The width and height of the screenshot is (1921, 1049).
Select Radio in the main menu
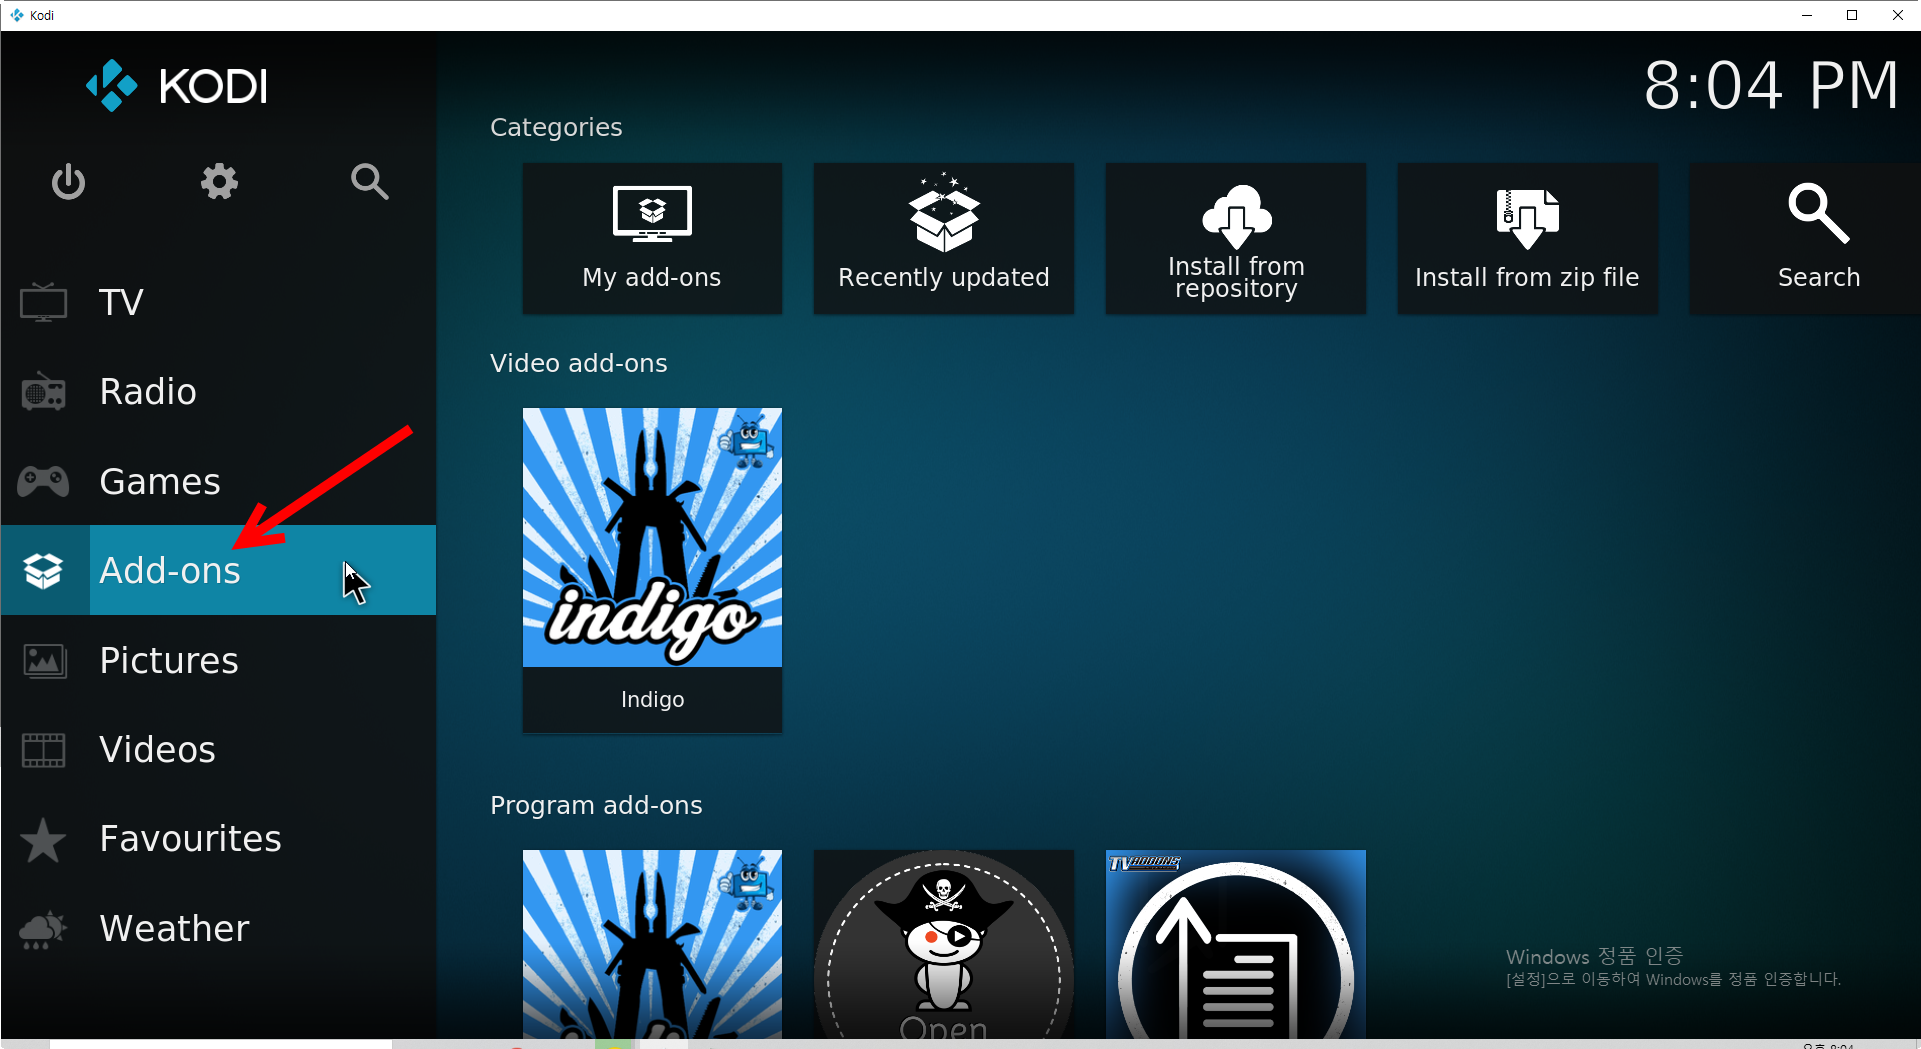point(219,392)
